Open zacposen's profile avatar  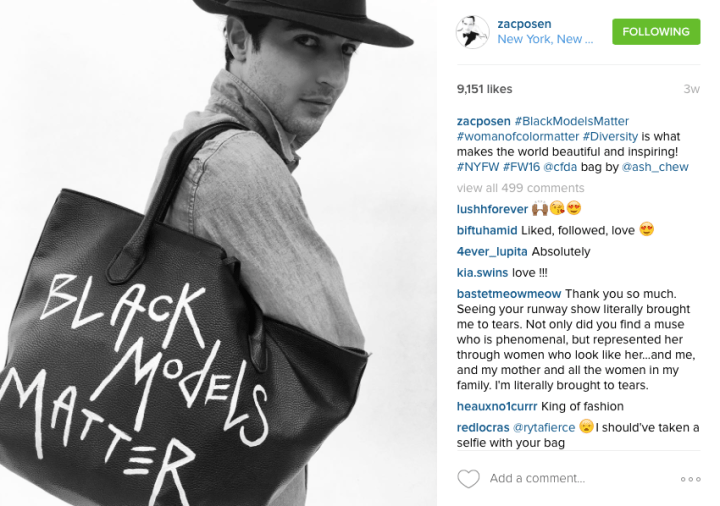(472, 32)
